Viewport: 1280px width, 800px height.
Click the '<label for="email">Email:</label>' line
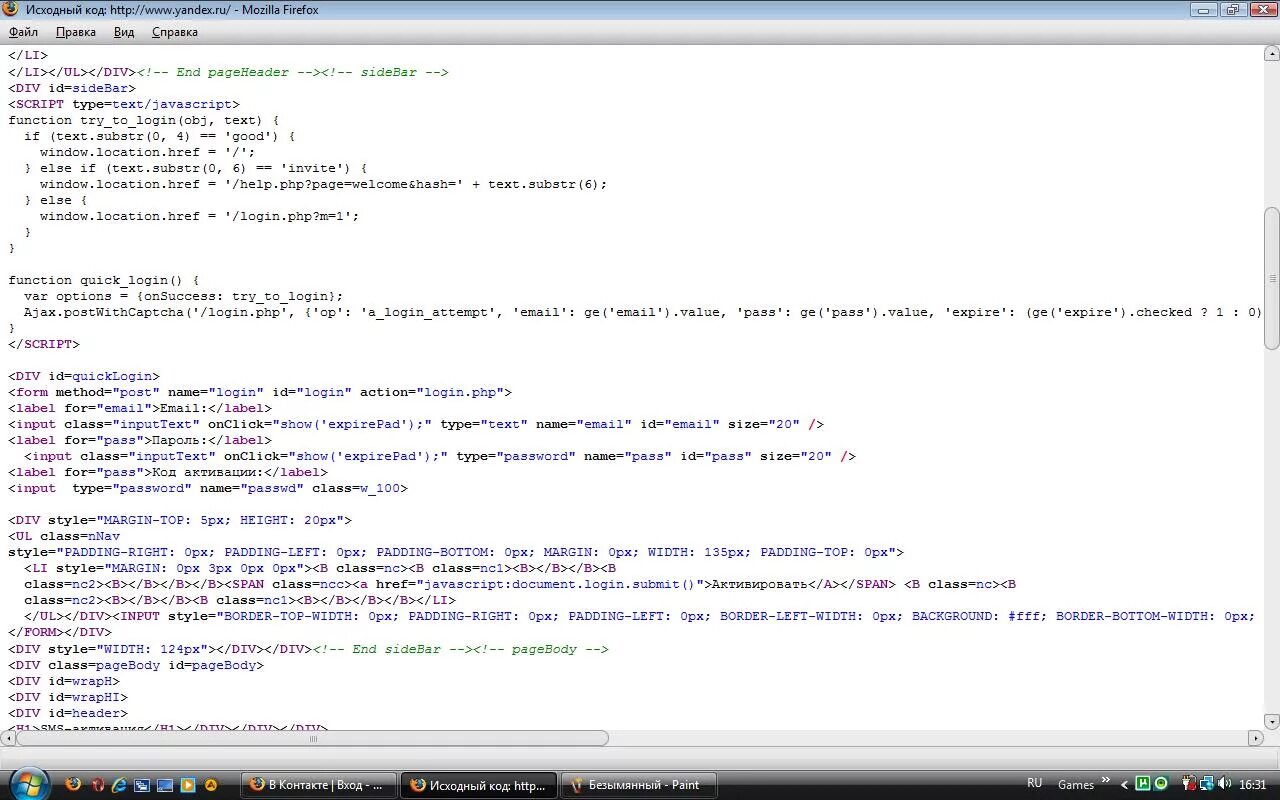point(140,408)
